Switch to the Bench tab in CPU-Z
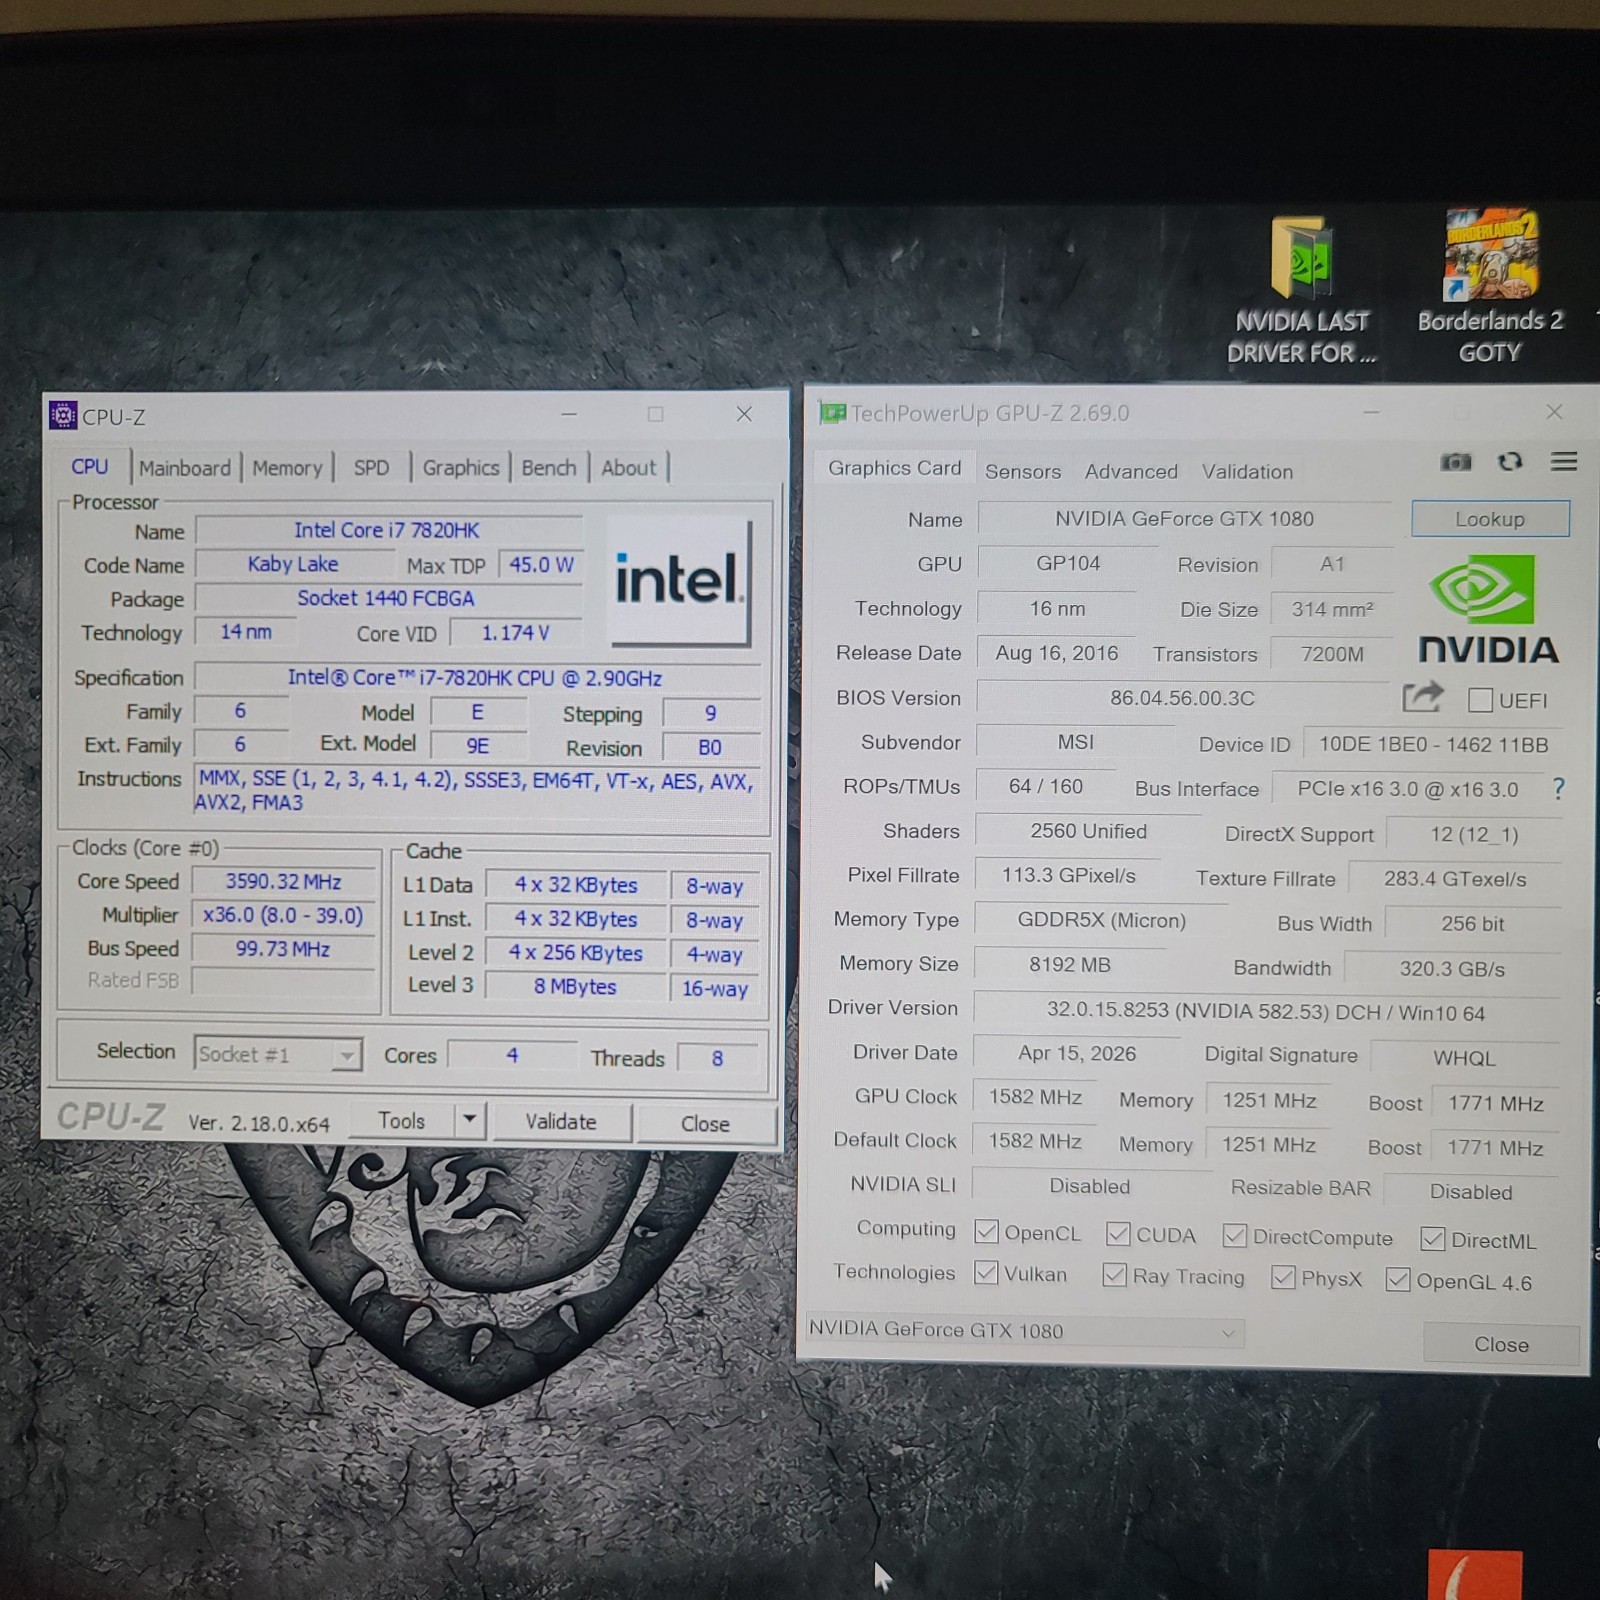 click(x=549, y=468)
